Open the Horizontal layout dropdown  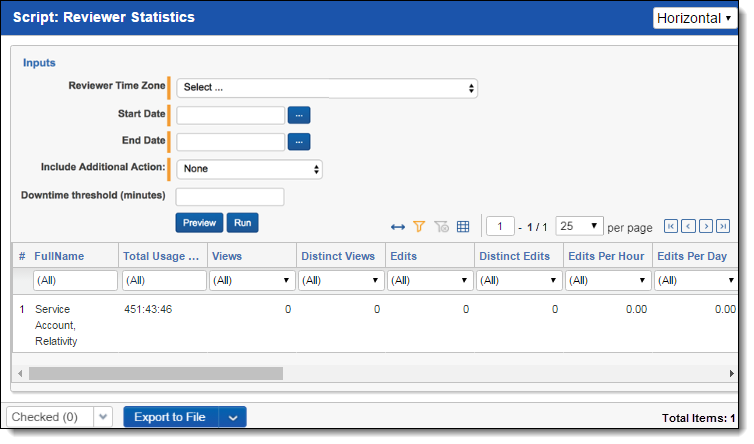click(694, 18)
